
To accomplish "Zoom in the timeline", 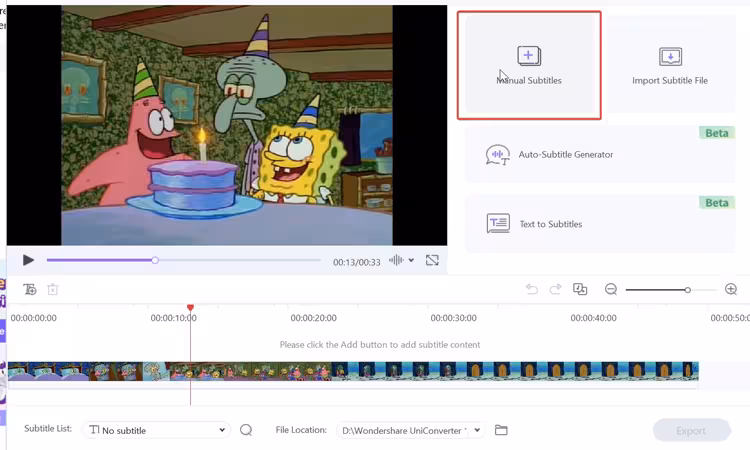I will (x=731, y=289).
